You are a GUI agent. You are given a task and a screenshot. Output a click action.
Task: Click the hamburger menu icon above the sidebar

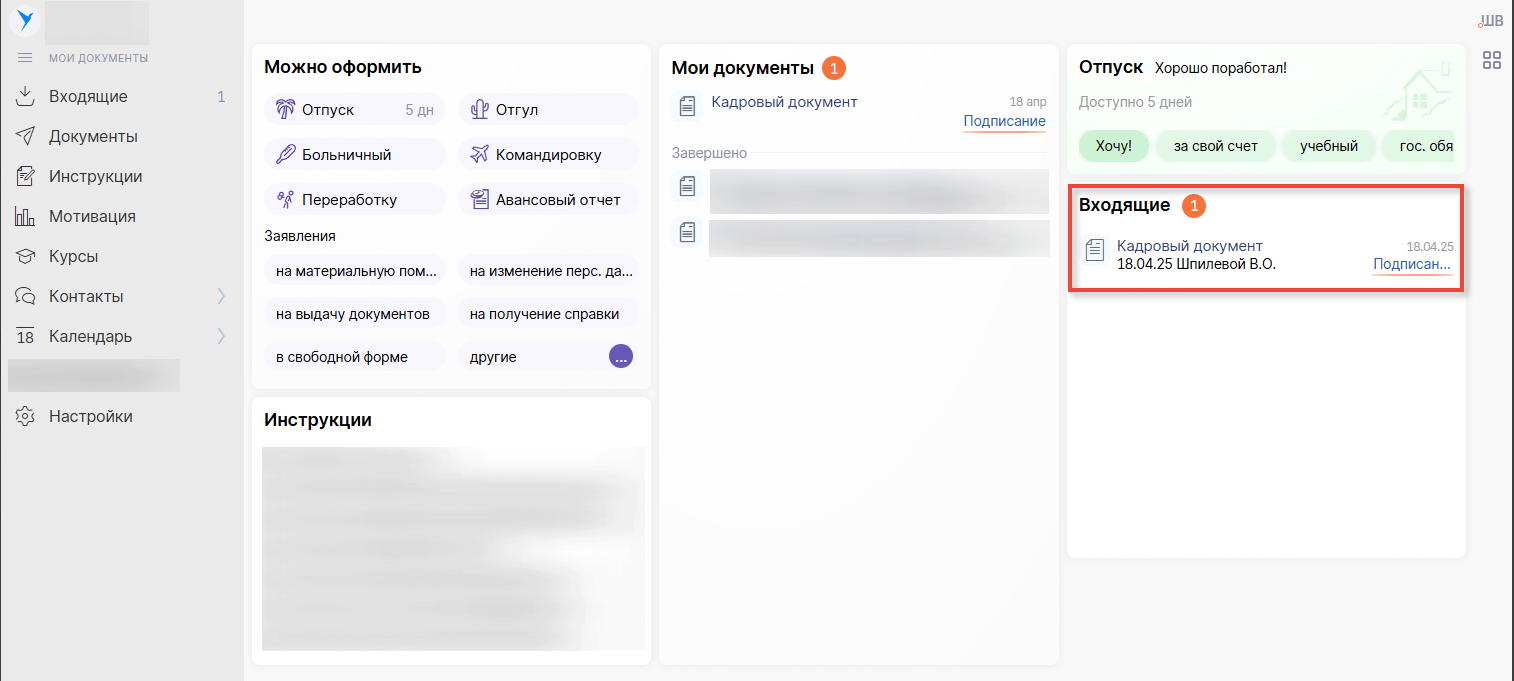(26, 58)
